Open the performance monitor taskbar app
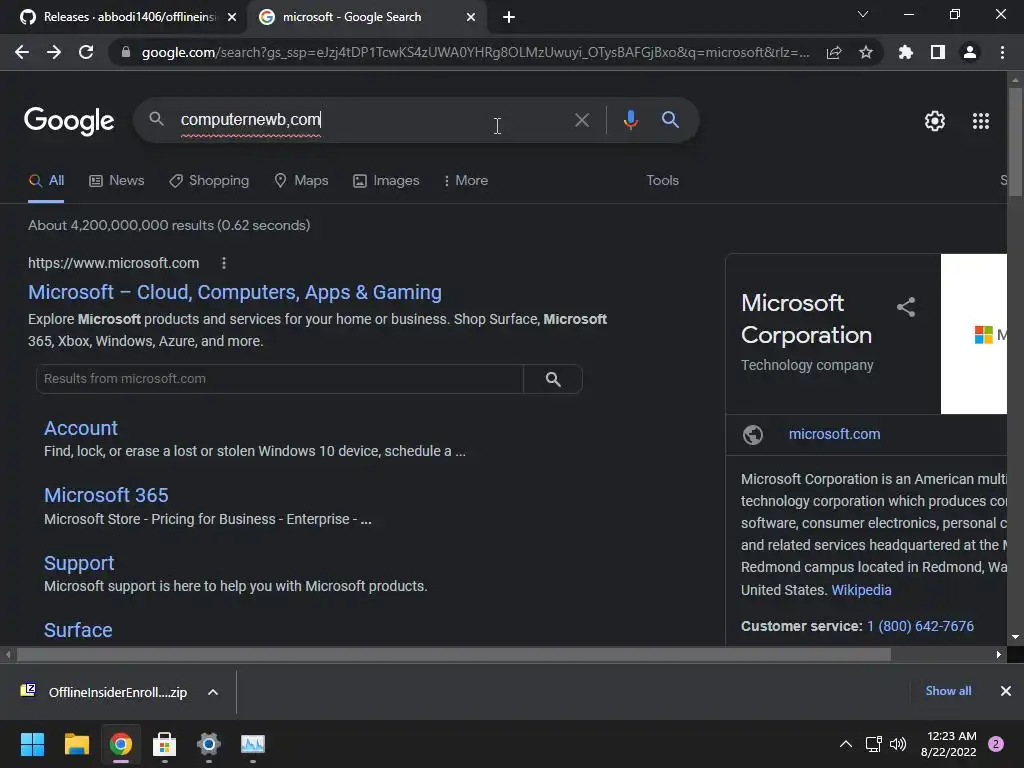 click(253, 744)
